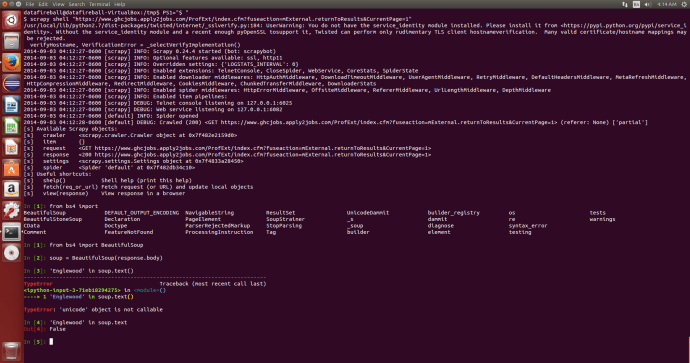The height and width of the screenshot is (363, 690).
Task: Click the fetch(req_or_url) shortcut line
Action: coord(139,187)
